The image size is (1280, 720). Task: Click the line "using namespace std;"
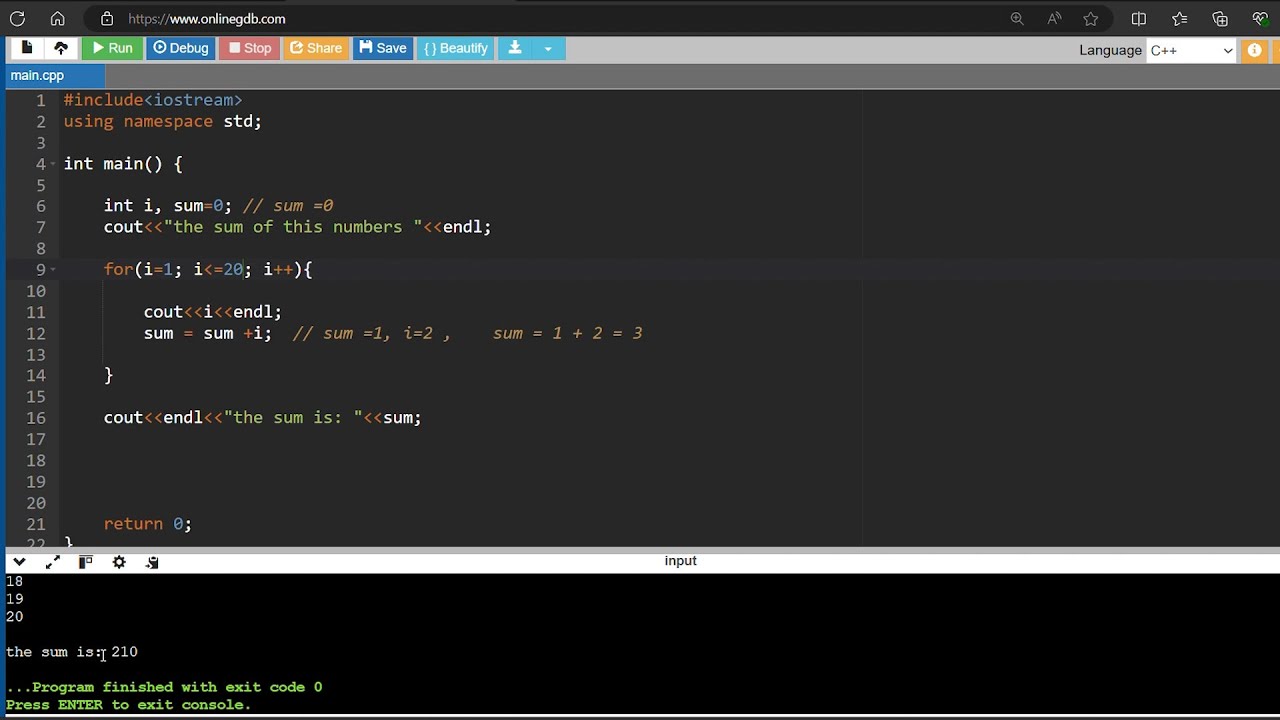point(163,121)
